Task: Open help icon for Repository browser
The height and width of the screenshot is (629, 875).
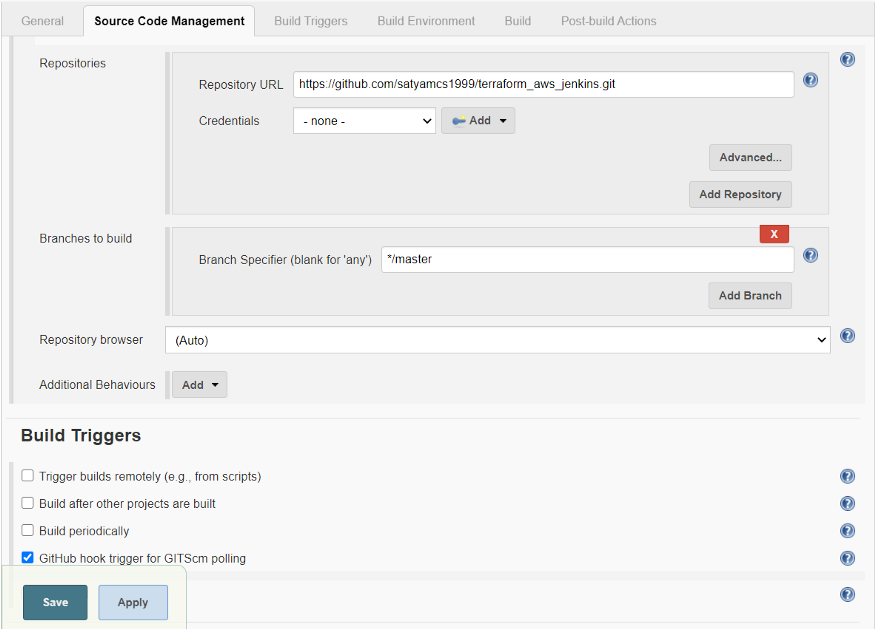Action: pyautogui.click(x=847, y=335)
